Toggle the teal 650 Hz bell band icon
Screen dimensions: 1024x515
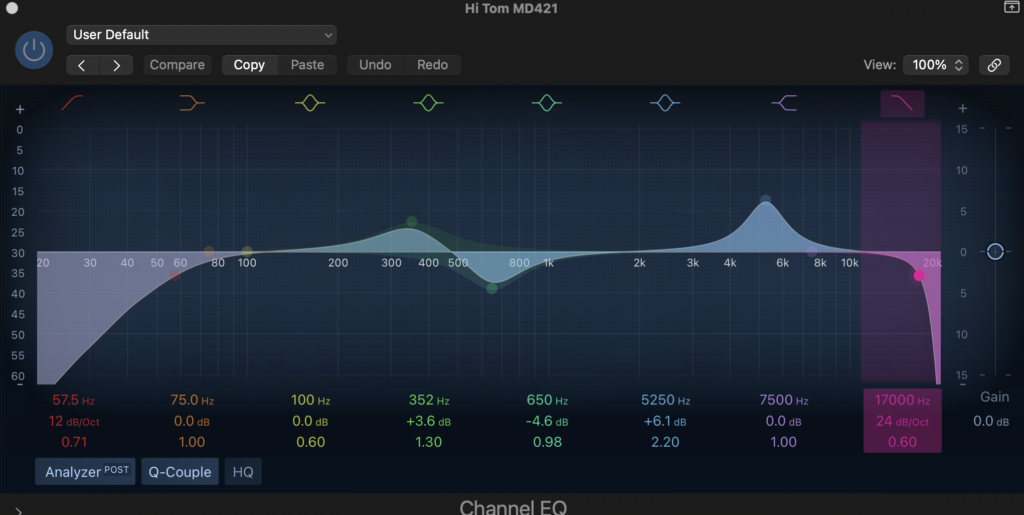(x=546, y=103)
